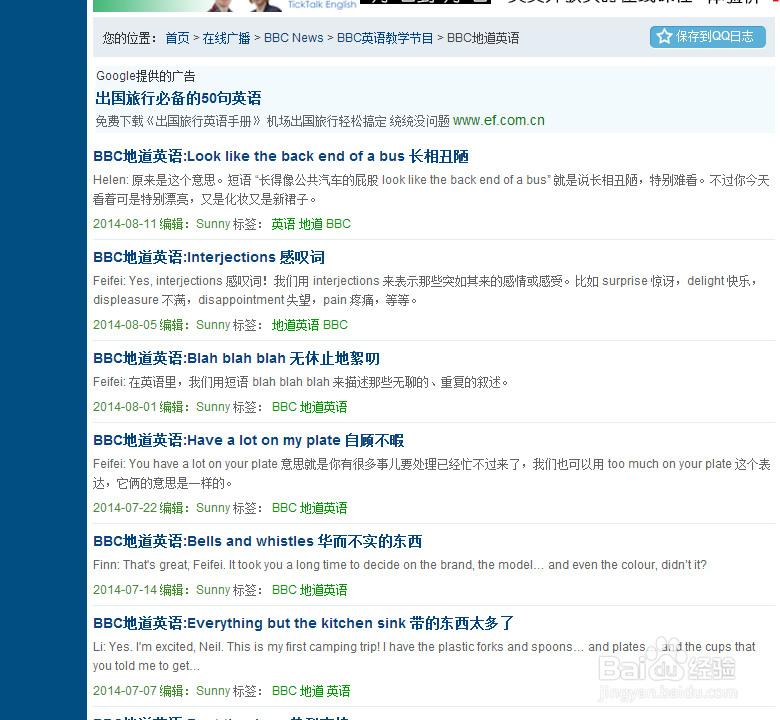Viewport: 780px width, 720px height.
Task: Open BBC News breadcrumb link
Action: point(293,38)
